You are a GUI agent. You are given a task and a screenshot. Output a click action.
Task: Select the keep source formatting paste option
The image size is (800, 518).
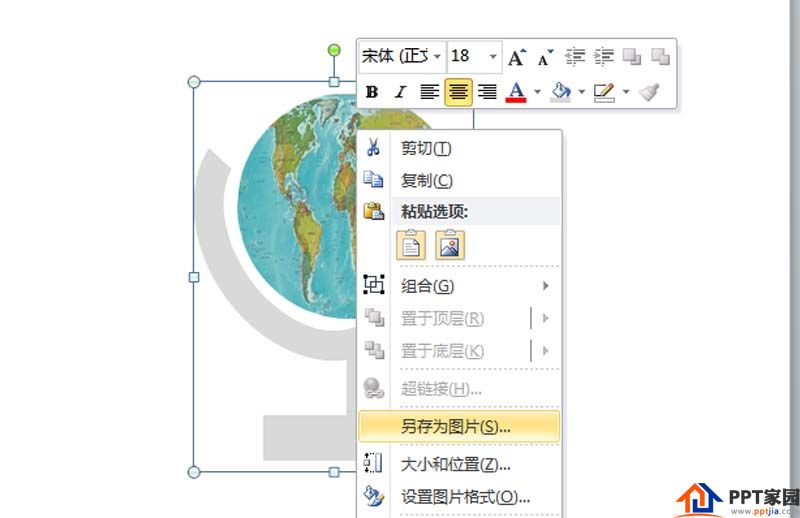click(412, 245)
